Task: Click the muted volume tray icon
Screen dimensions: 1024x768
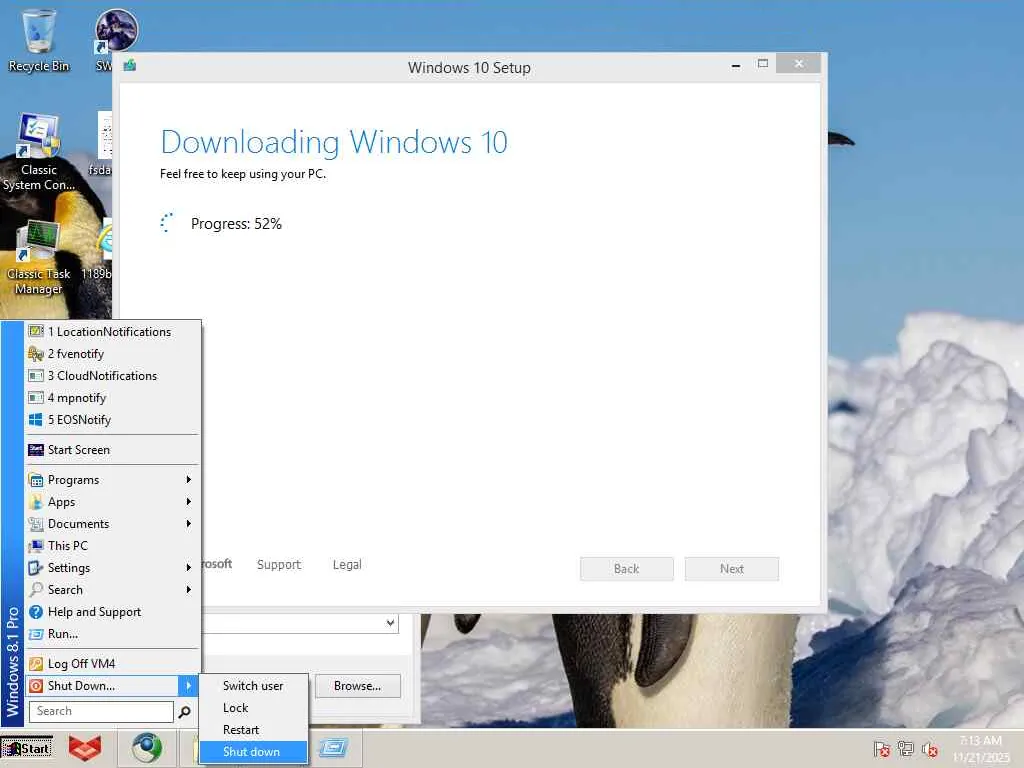Action: (x=929, y=749)
